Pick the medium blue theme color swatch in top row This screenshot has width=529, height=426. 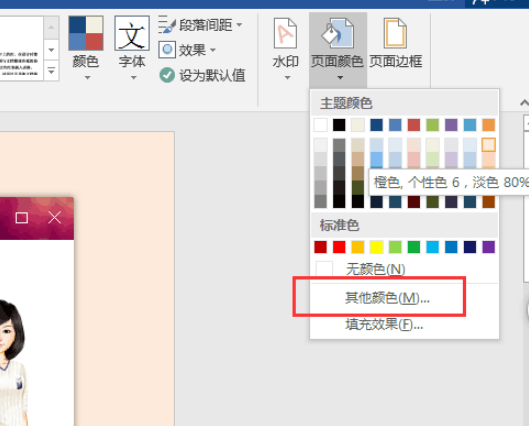pyautogui.click(x=395, y=125)
